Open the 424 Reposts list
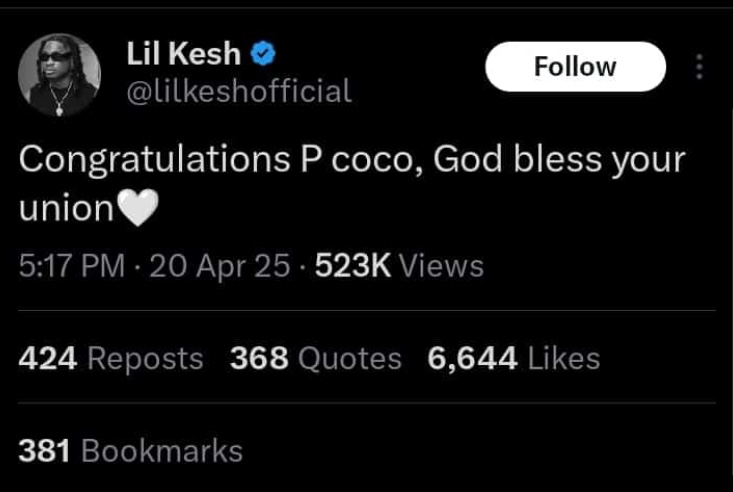Screen dimensions: 733x492 (111, 358)
